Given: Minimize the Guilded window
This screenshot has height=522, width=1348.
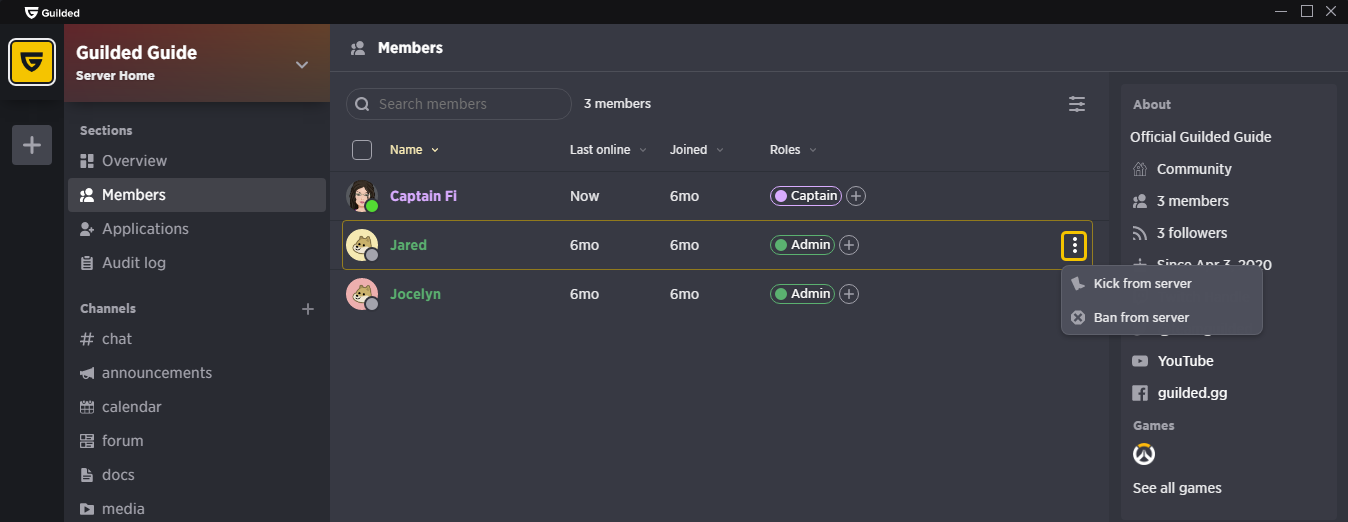Looking at the screenshot, I should (x=1281, y=11).
